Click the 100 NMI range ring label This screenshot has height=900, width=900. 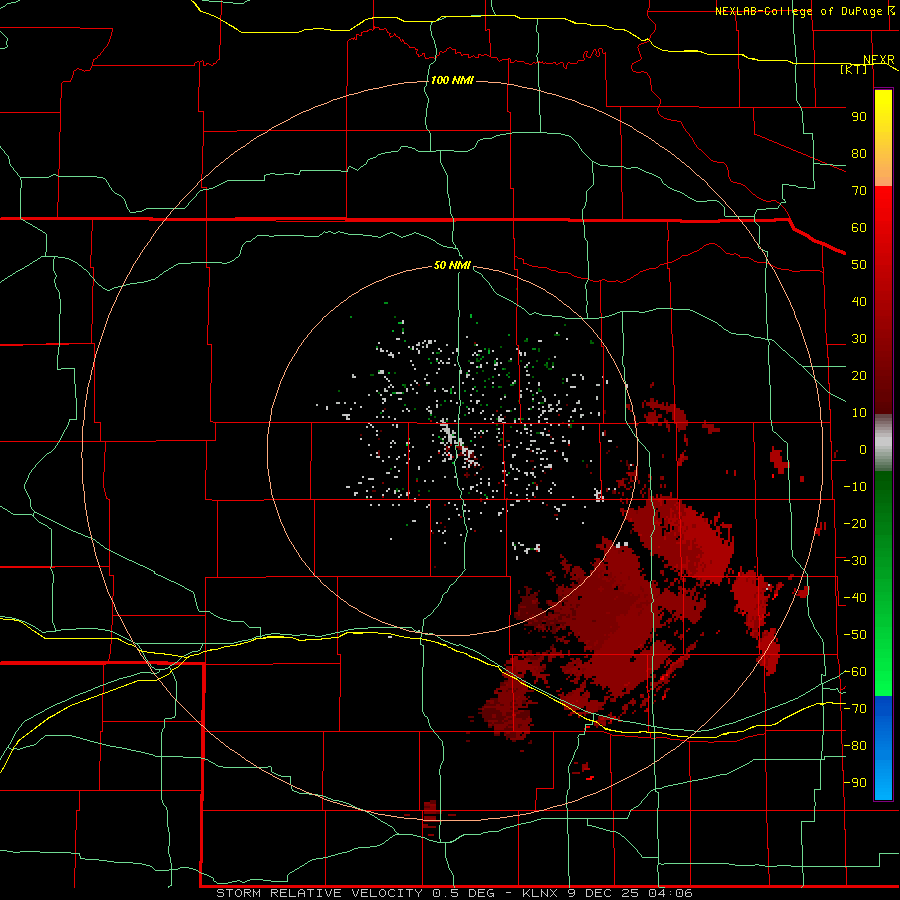click(452, 80)
